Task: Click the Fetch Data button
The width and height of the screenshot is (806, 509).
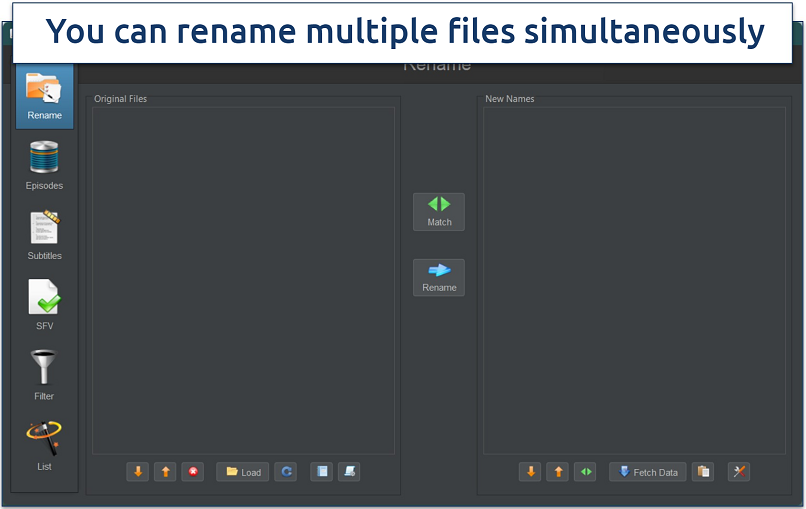Action: [x=647, y=472]
